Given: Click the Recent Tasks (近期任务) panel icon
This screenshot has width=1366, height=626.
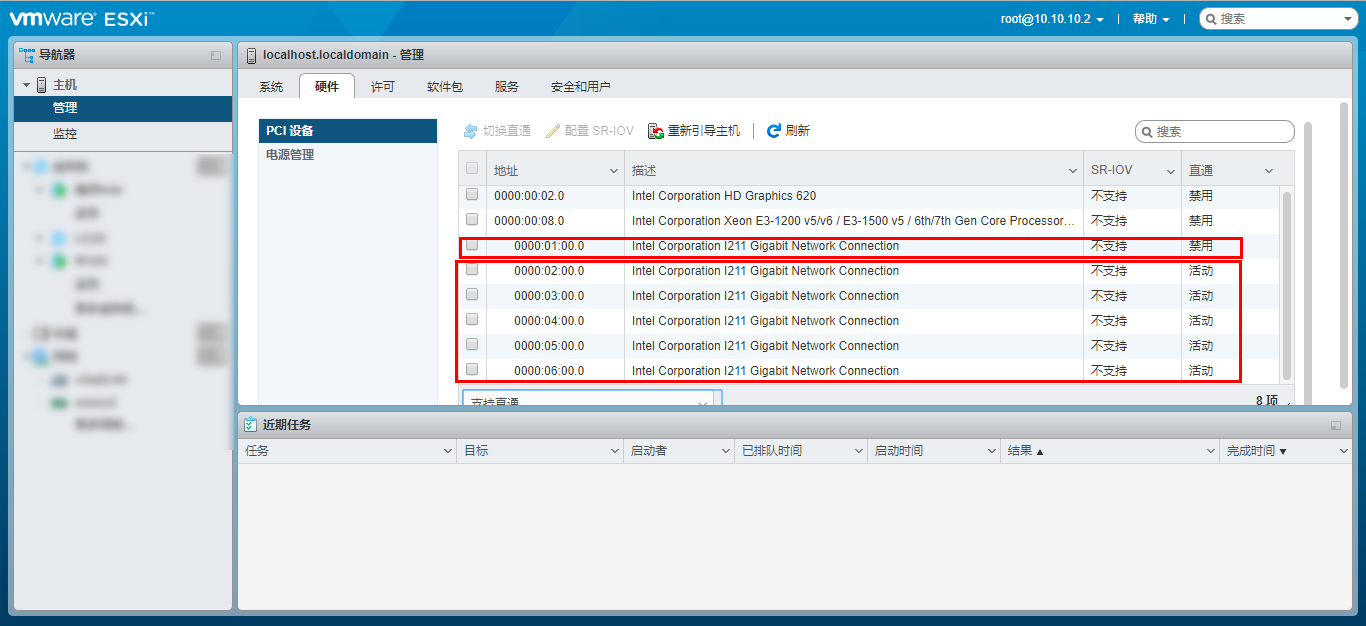Looking at the screenshot, I should coord(251,424).
